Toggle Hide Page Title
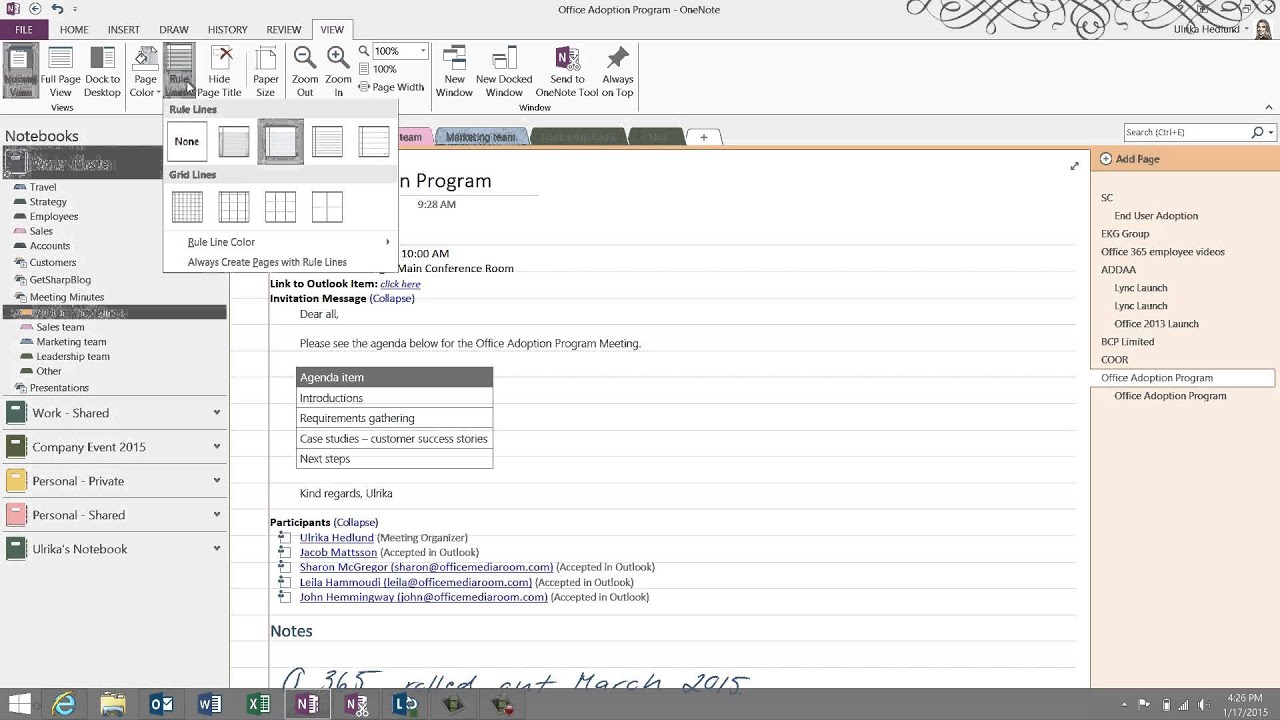The height and width of the screenshot is (720, 1280). tap(219, 72)
